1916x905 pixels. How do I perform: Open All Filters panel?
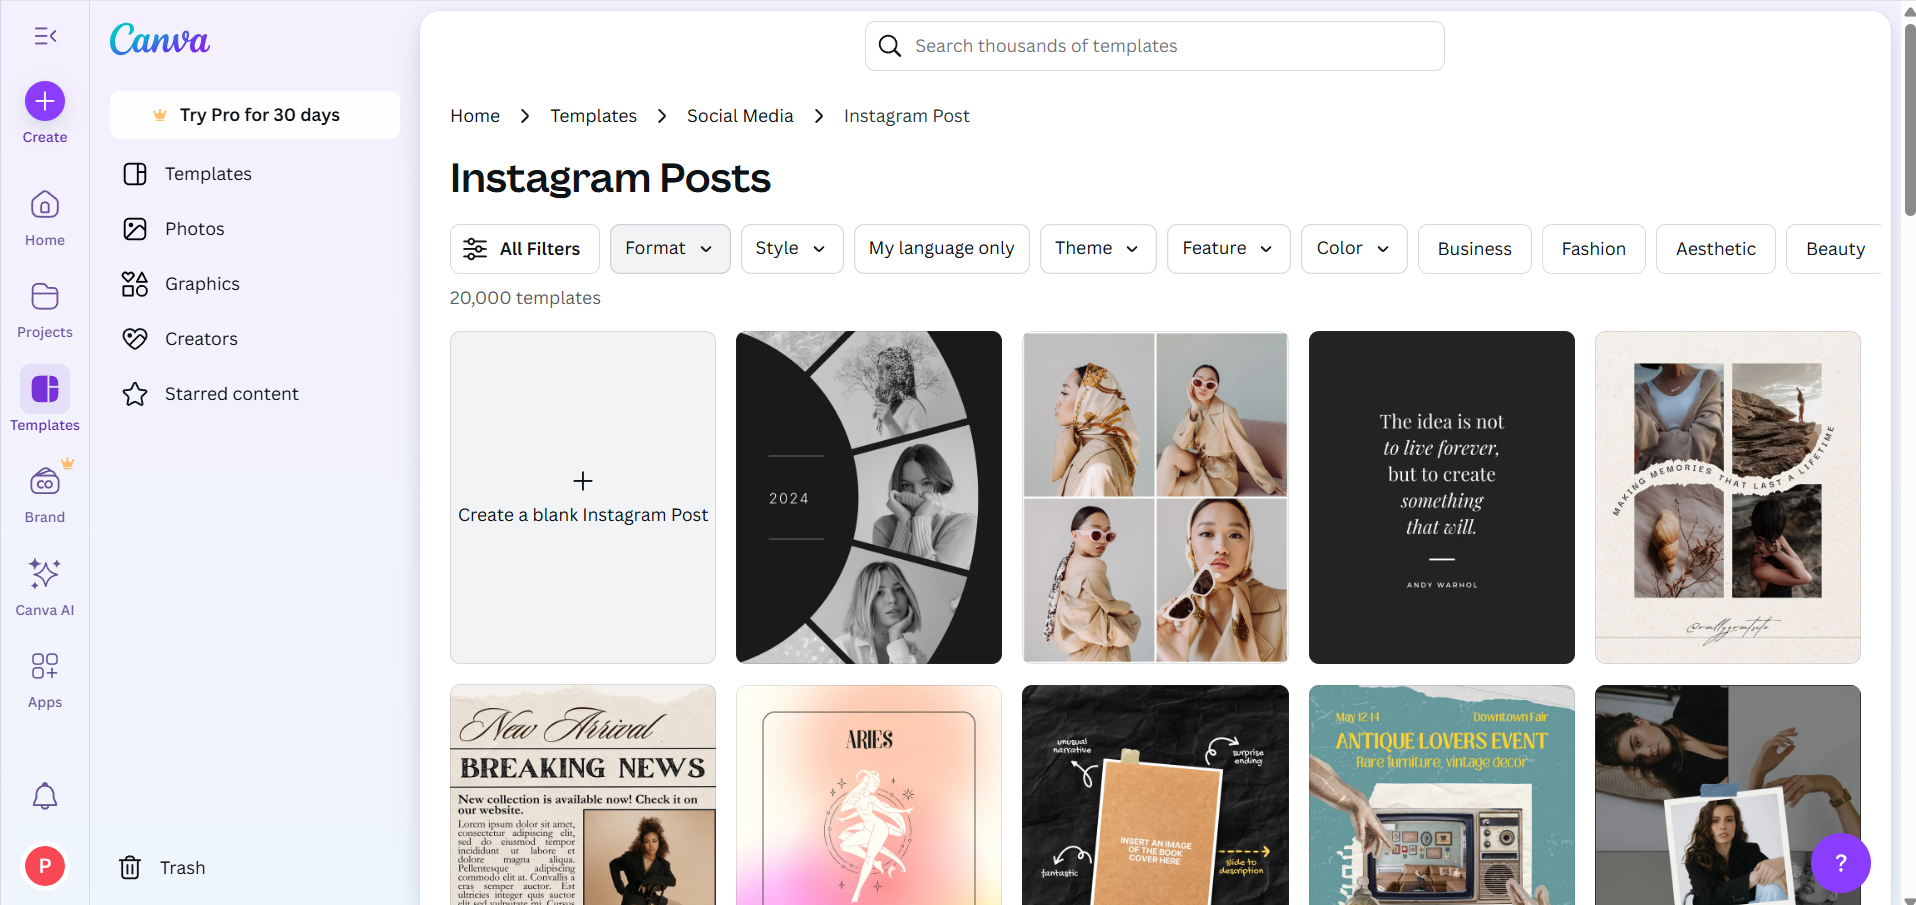click(525, 249)
